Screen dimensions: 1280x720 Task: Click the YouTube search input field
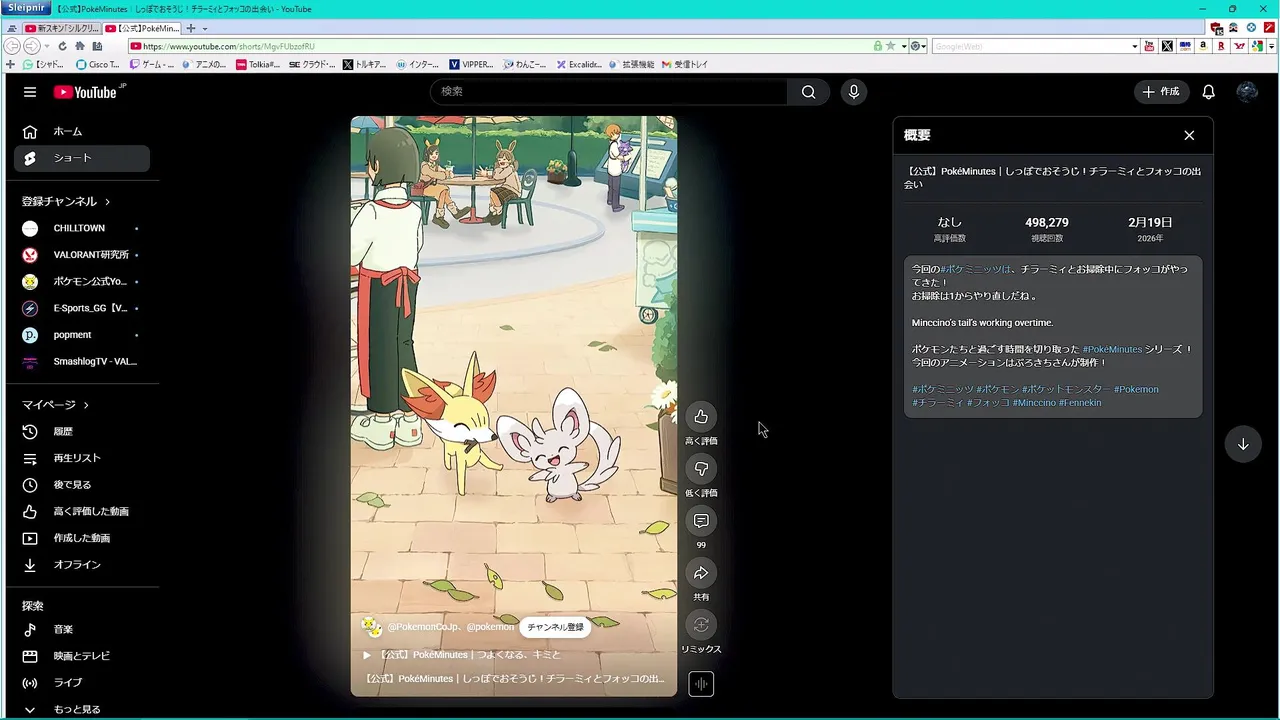[x=608, y=92]
